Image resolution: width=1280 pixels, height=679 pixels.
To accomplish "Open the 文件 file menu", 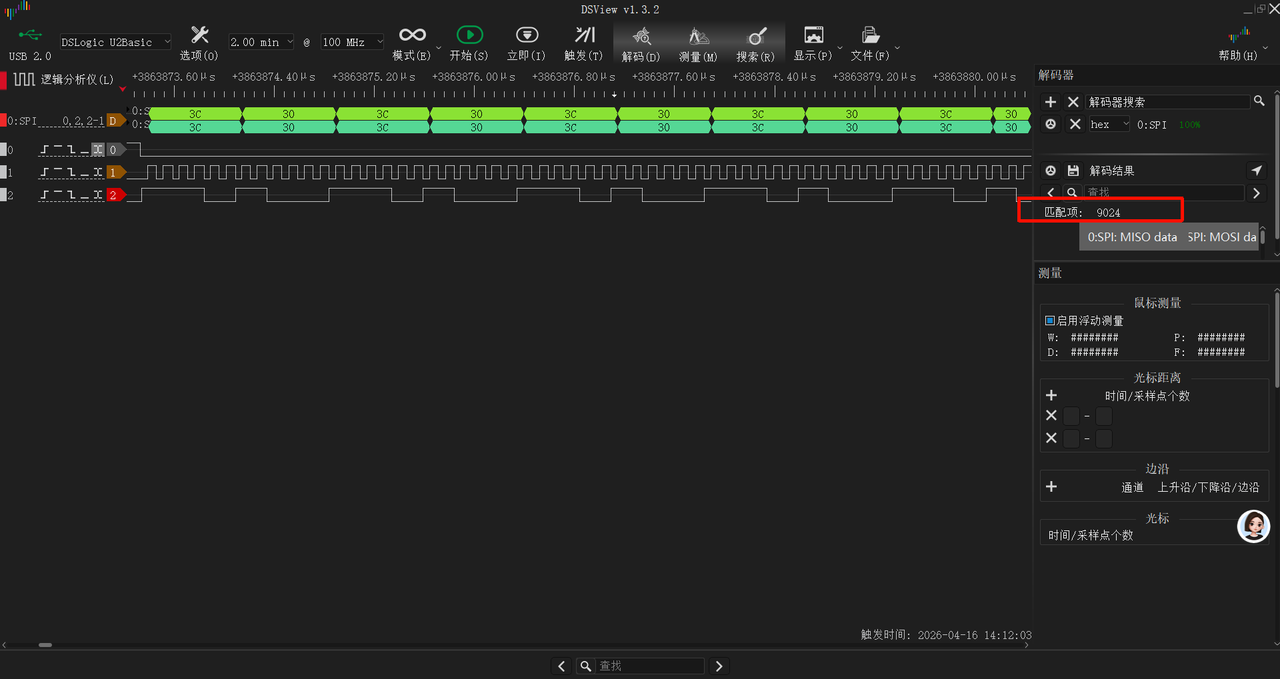I will coord(870,41).
